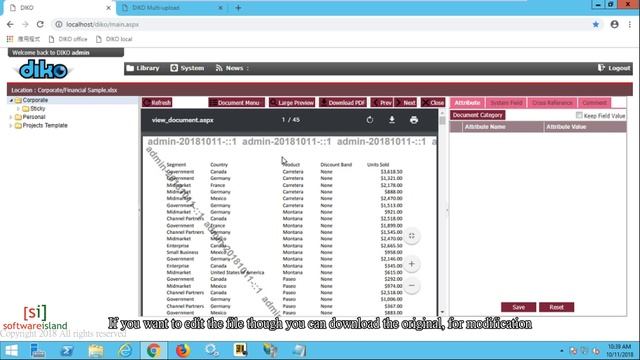This screenshot has height=360, width=640.
Task: Open PowerShell from the taskbar
Action: [67, 351]
